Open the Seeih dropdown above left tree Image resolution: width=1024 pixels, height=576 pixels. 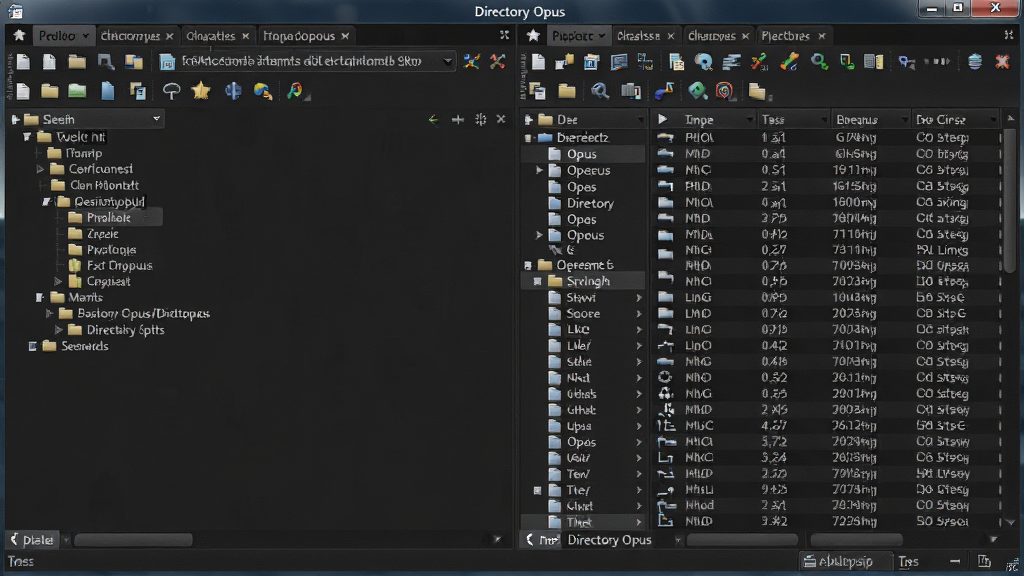pyautogui.click(x=156, y=119)
